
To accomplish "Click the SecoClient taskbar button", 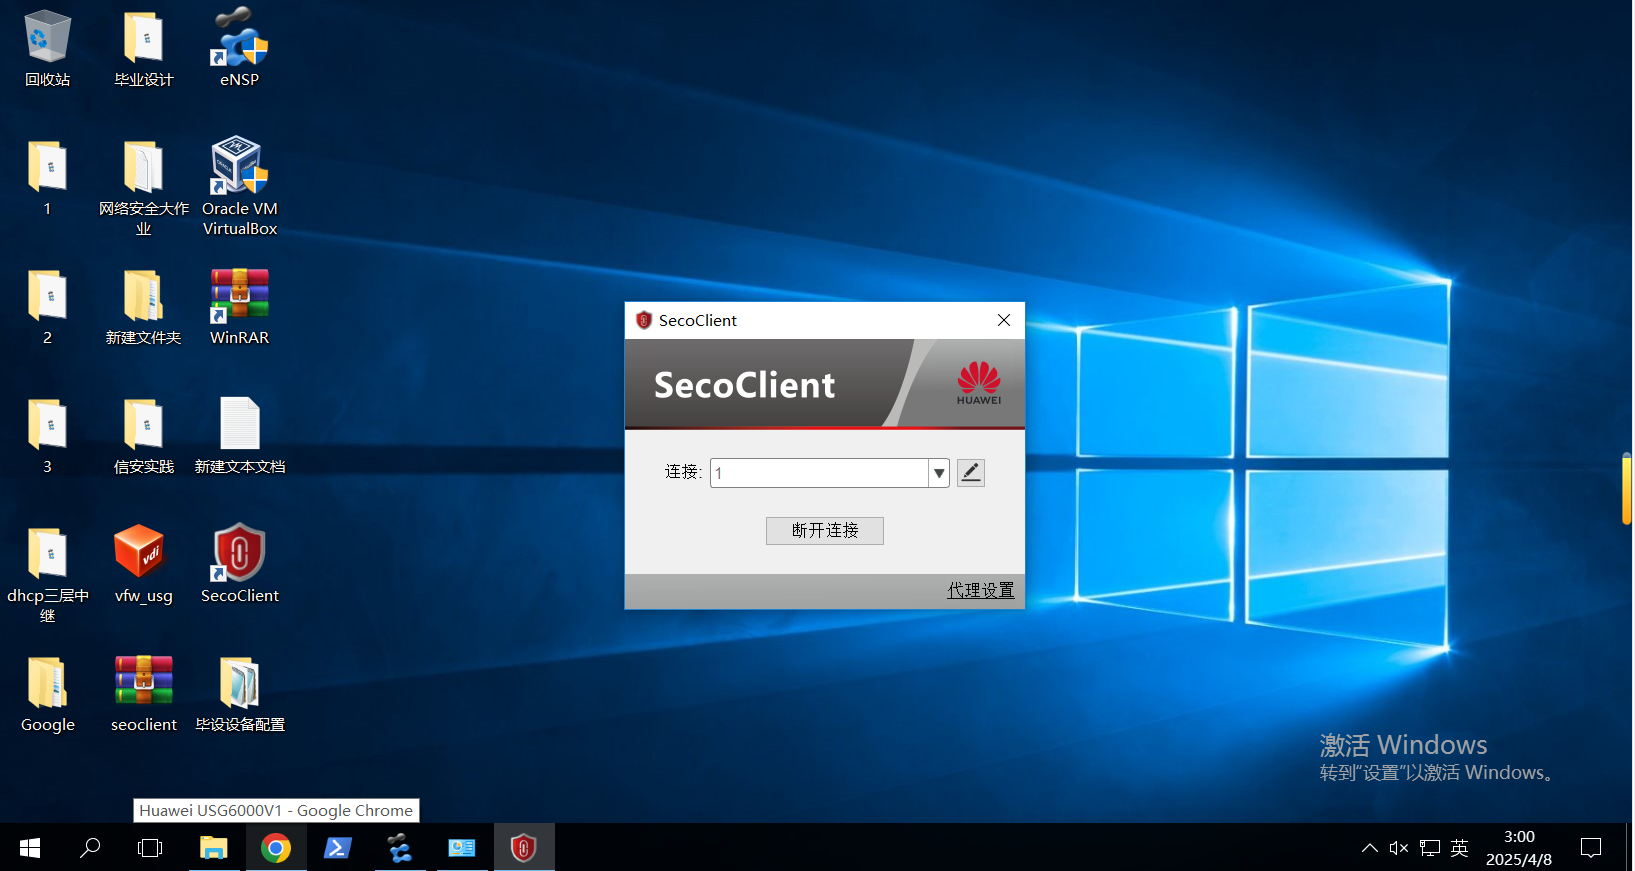I will 524,848.
